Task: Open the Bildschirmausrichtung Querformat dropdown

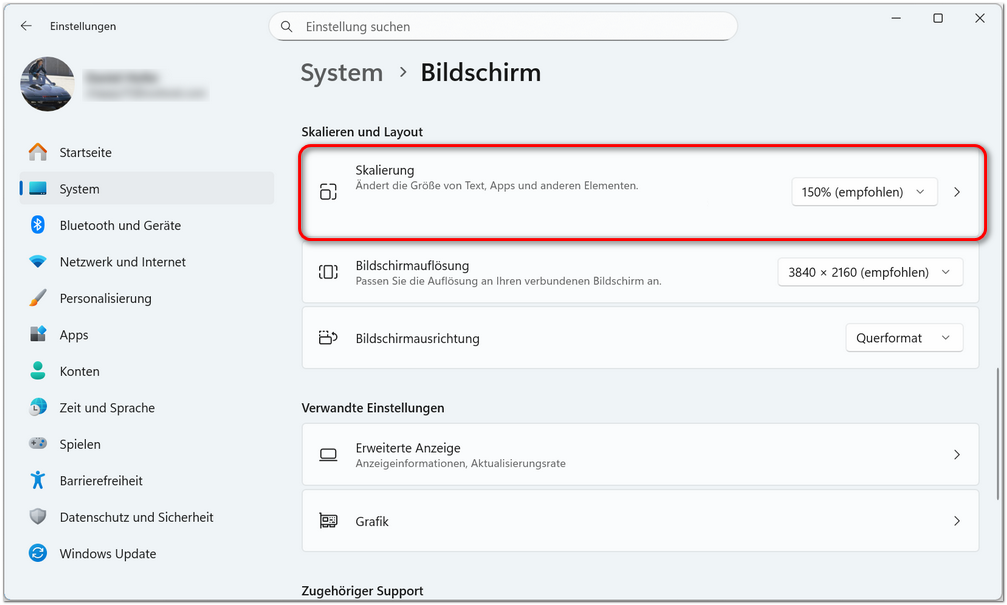Action: click(903, 338)
